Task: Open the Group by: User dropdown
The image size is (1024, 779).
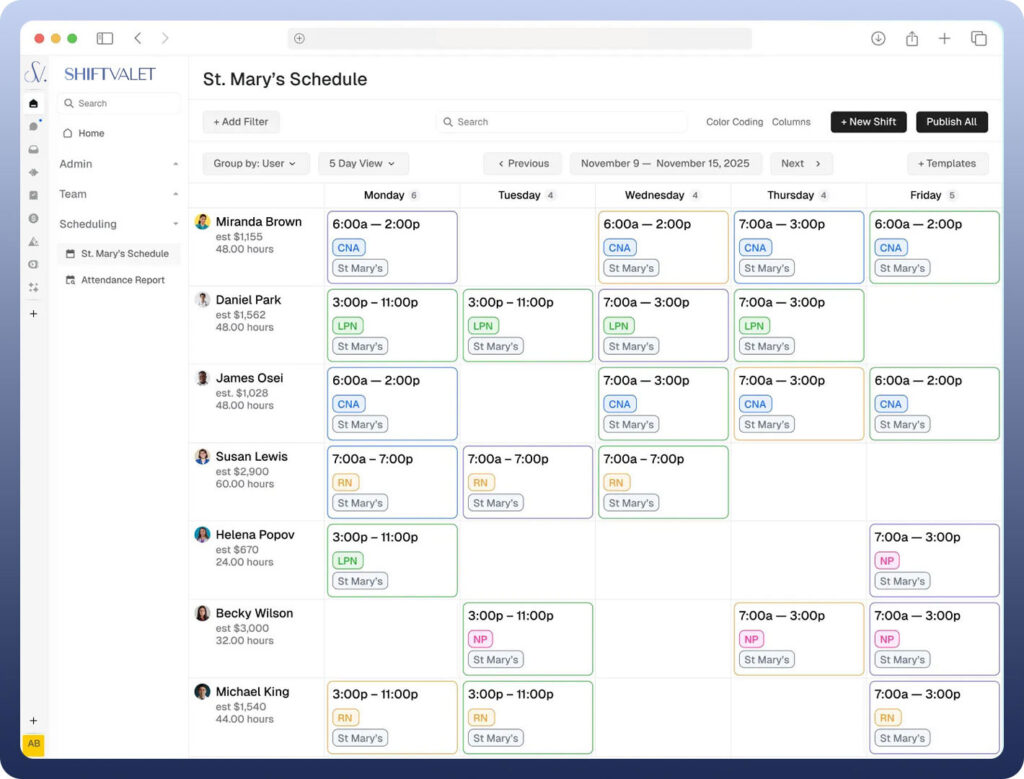Action: pos(255,164)
